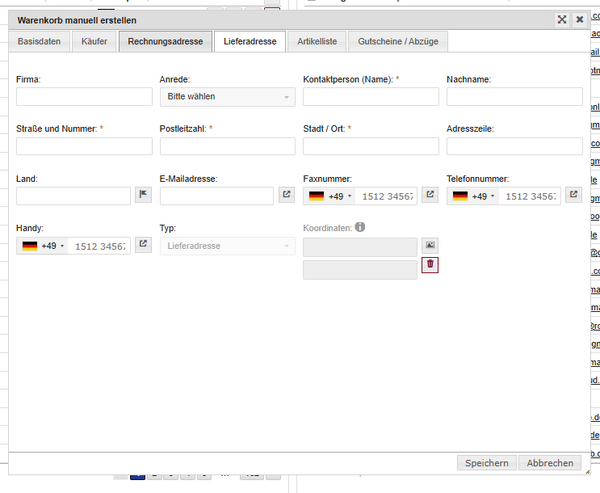The width and height of the screenshot is (600, 493).
Task: Open Typ dropdown showing Lieferadresse
Action: click(x=228, y=246)
